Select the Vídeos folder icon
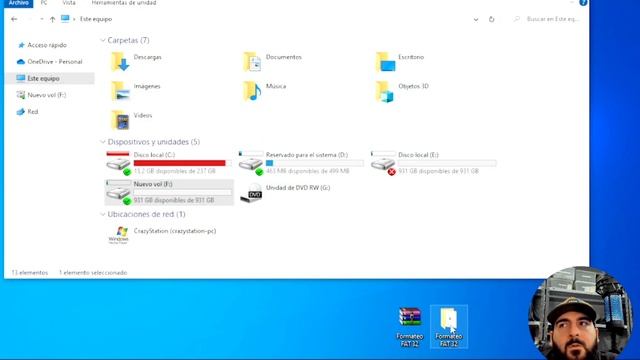Viewport: 640px width, 360px height. [x=120, y=120]
